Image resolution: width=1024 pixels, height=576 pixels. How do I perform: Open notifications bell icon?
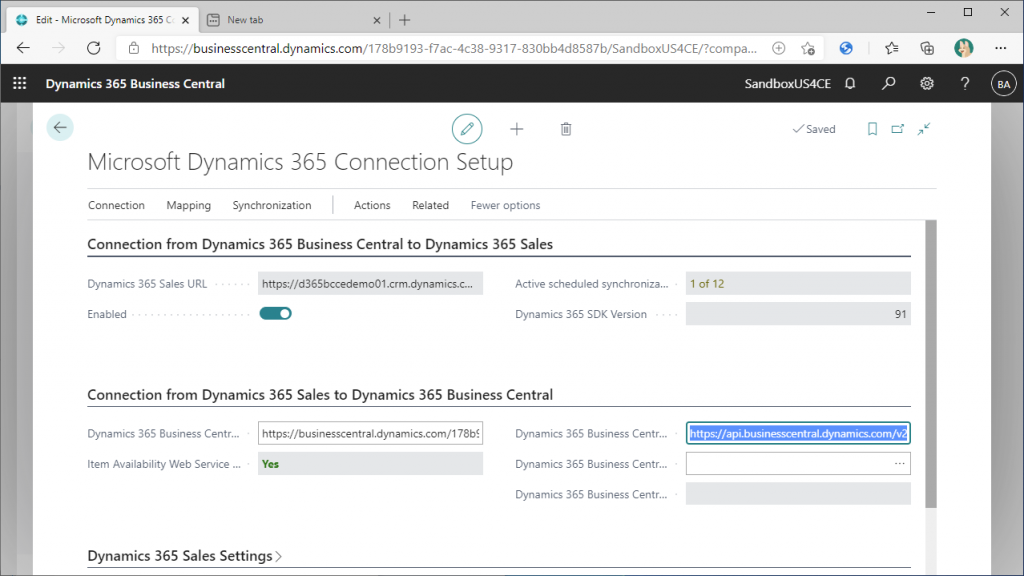tap(850, 84)
